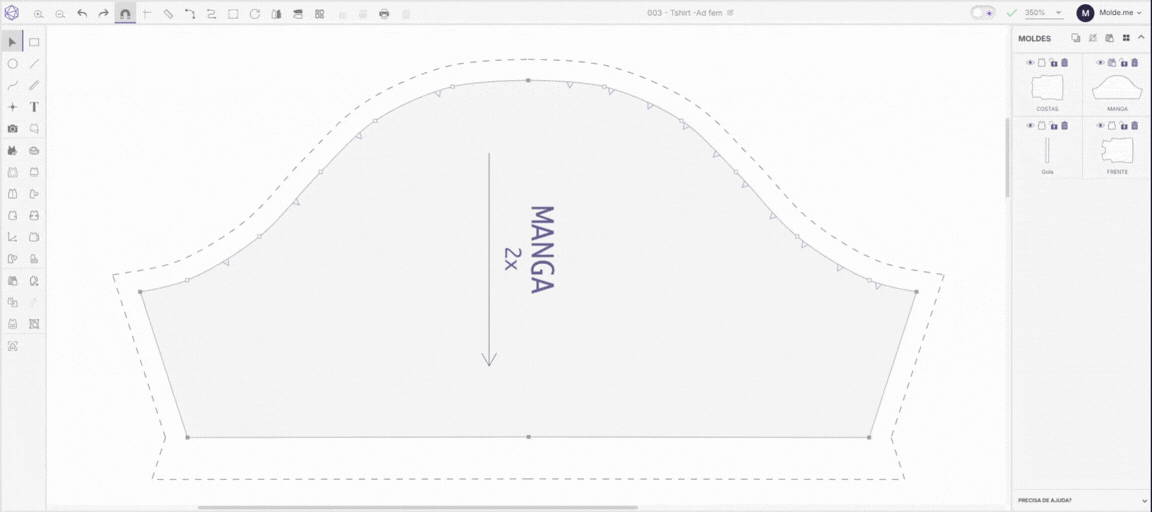
Task: Edit the project title 003 - Tshirt -Ad fem
Action: point(685,13)
